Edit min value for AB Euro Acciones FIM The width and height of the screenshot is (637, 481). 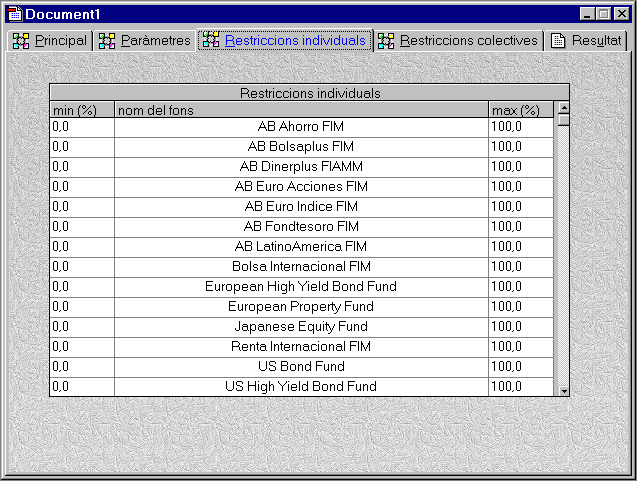click(x=82, y=187)
